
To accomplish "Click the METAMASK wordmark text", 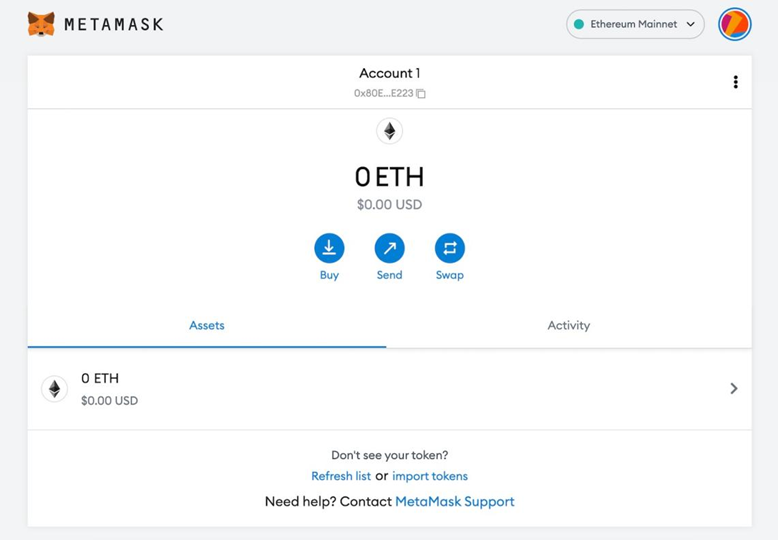I will click(114, 24).
